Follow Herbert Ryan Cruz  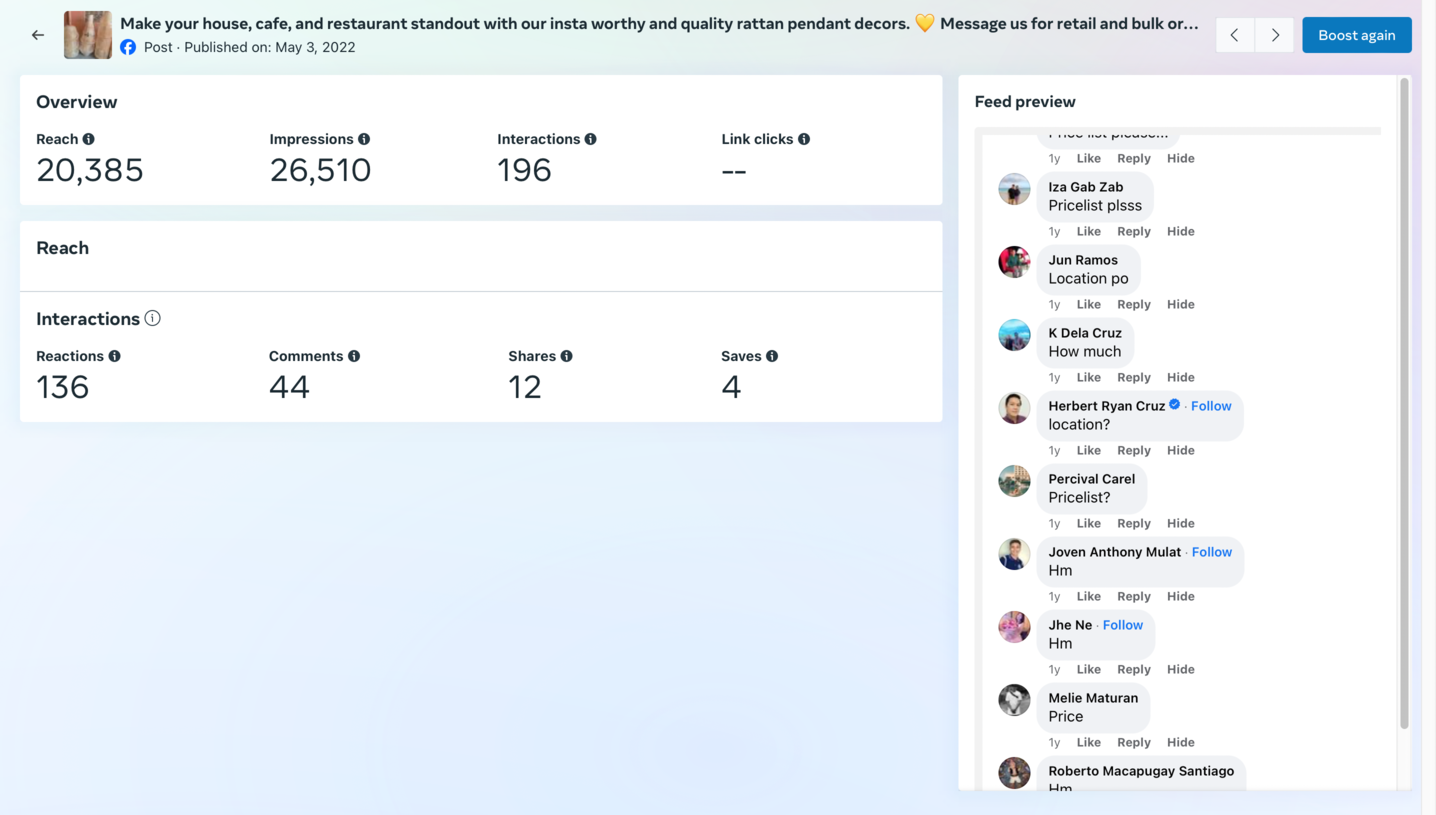(x=1211, y=406)
